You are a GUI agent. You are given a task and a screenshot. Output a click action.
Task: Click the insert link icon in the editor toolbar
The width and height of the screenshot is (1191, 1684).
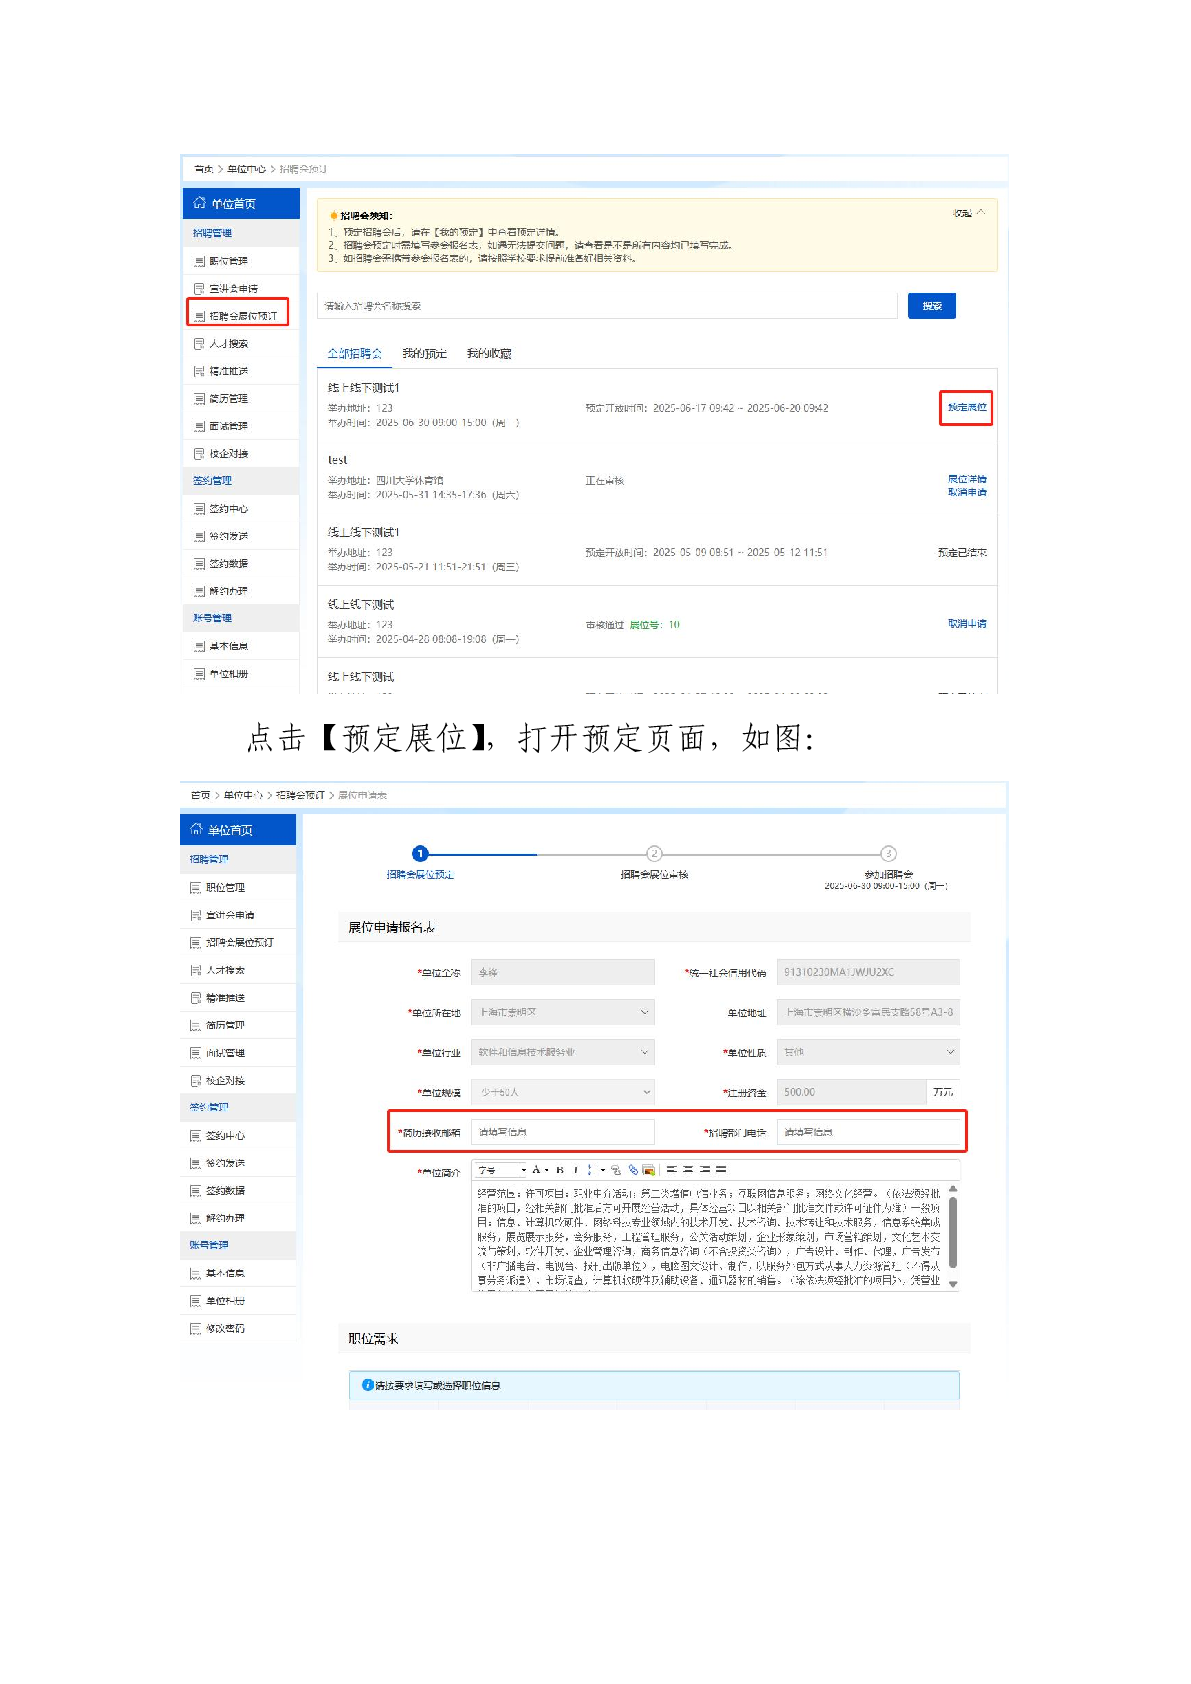point(633,1169)
